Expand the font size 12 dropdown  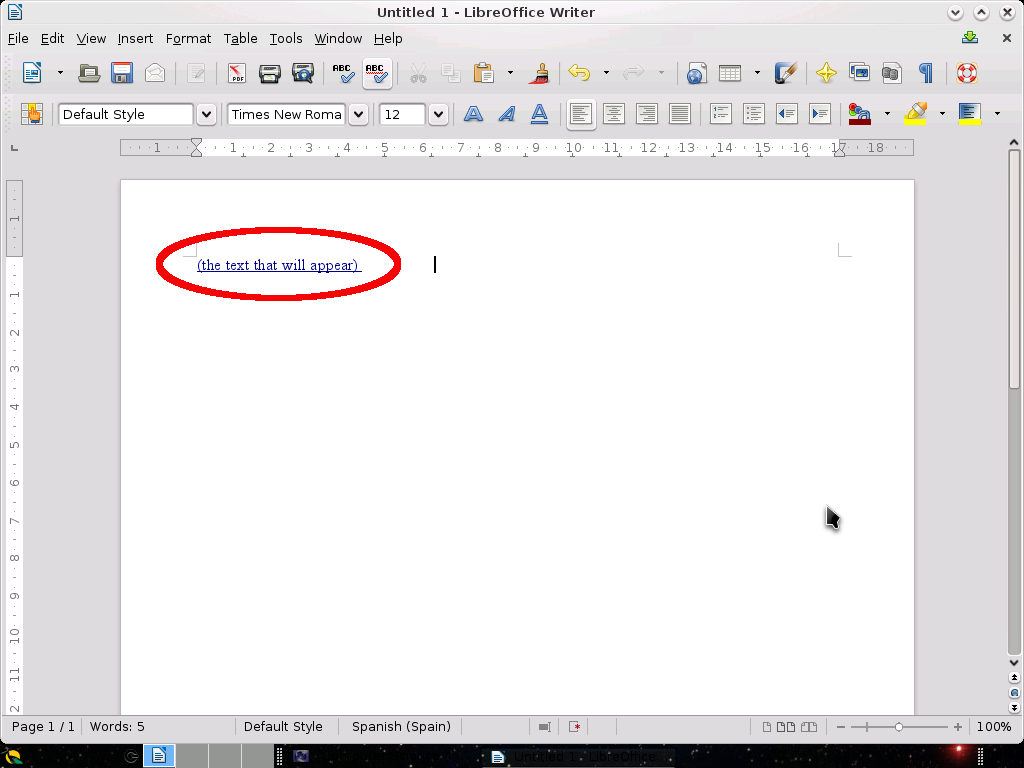pyautogui.click(x=438, y=113)
